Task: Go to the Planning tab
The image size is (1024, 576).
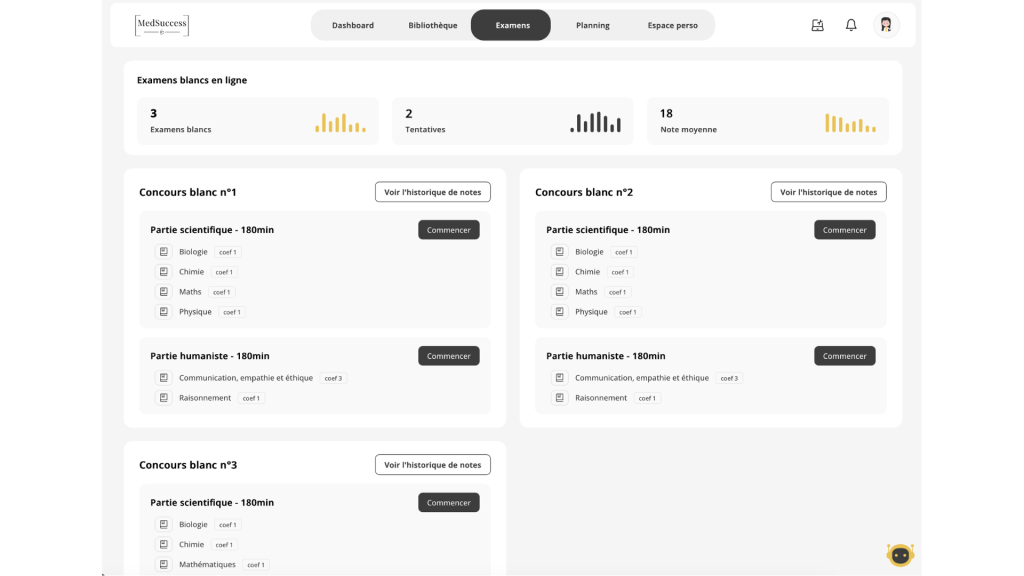Action: 592,25
